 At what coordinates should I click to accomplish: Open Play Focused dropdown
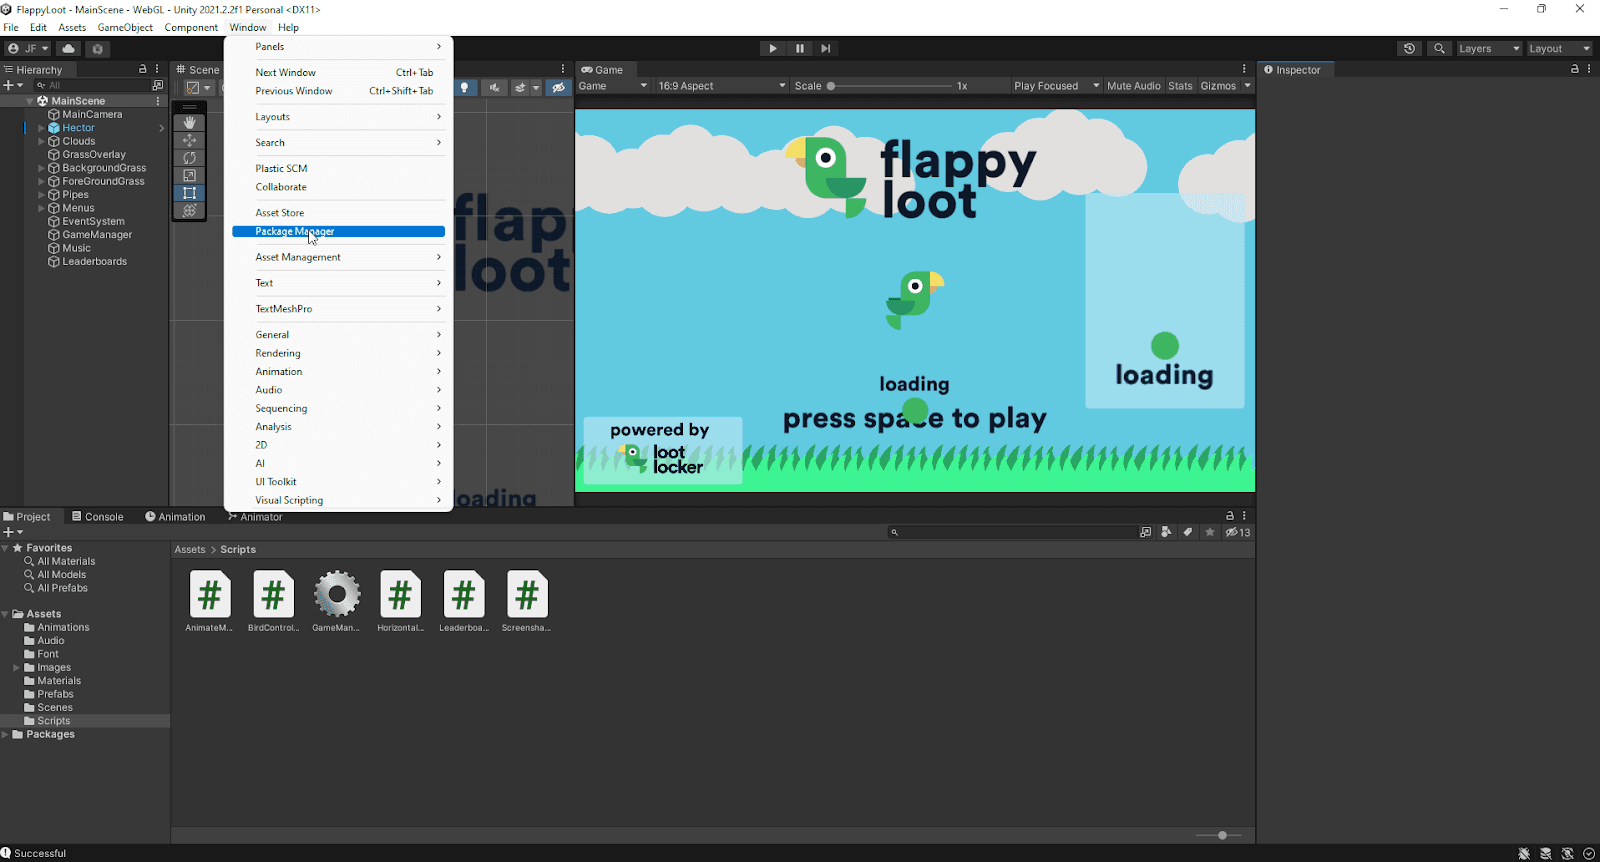pos(1056,86)
